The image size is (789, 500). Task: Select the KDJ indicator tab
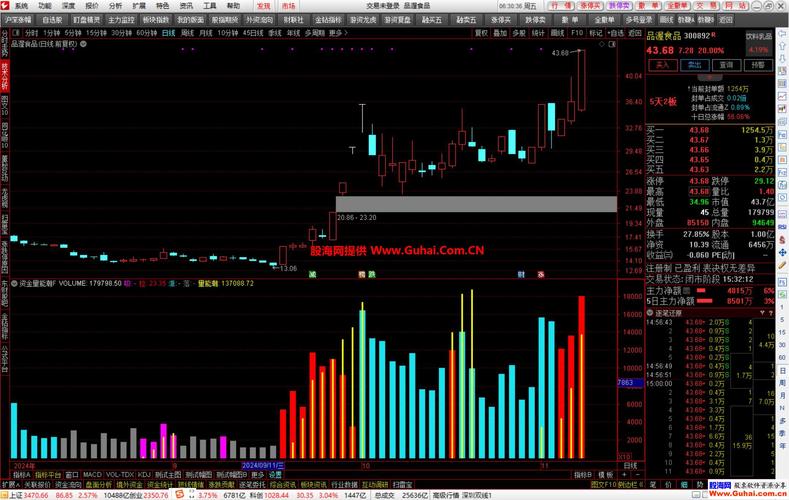[144, 474]
